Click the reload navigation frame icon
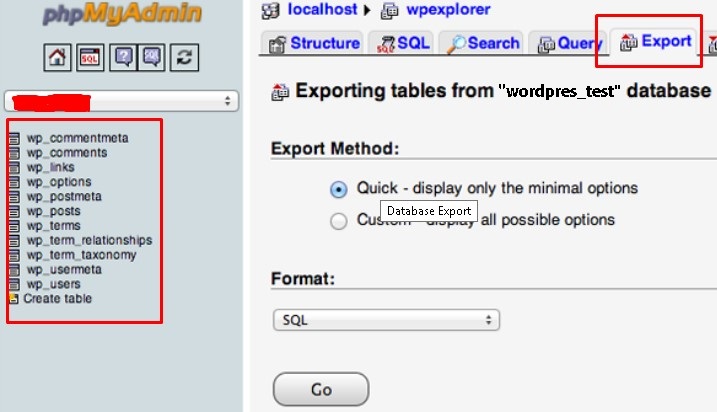 [184, 58]
